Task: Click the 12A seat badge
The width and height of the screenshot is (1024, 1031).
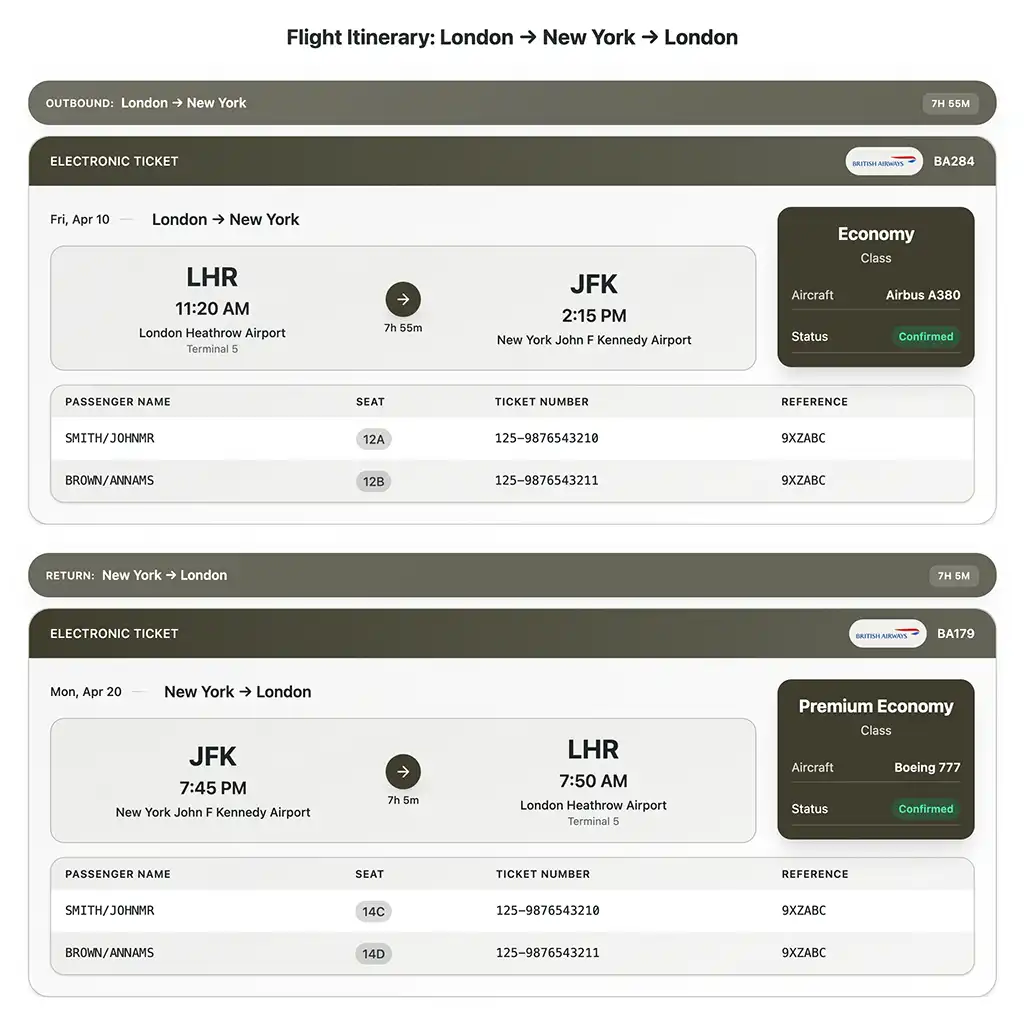Action: click(373, 439)
